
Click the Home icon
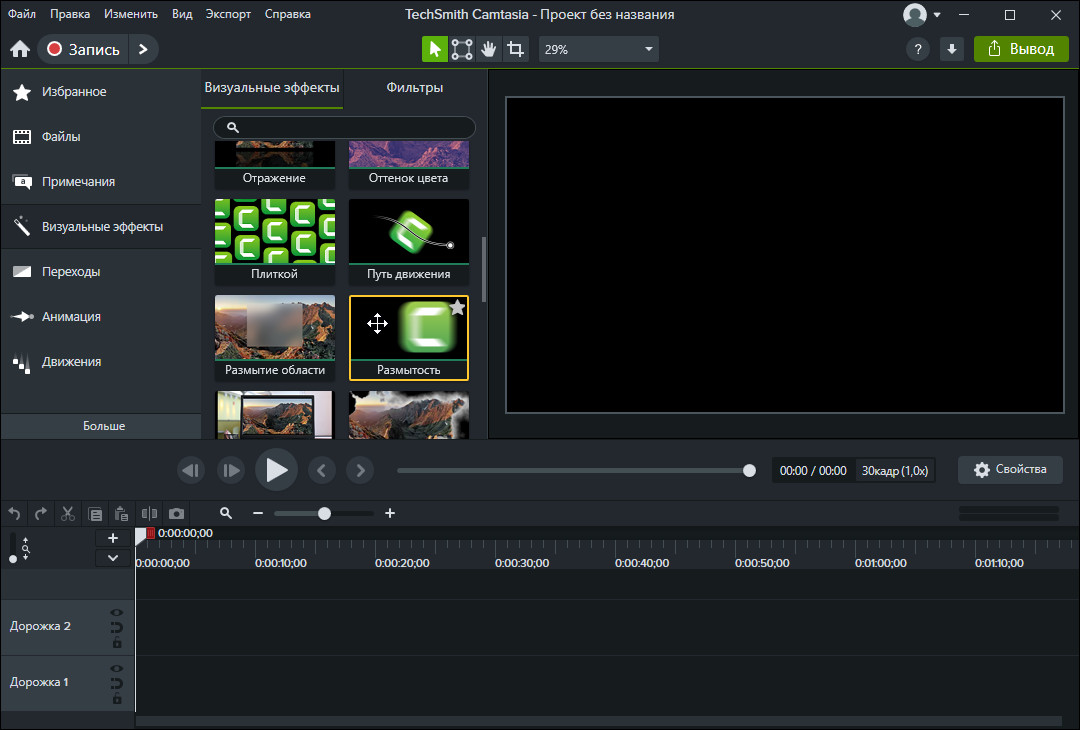click(19, 49)
